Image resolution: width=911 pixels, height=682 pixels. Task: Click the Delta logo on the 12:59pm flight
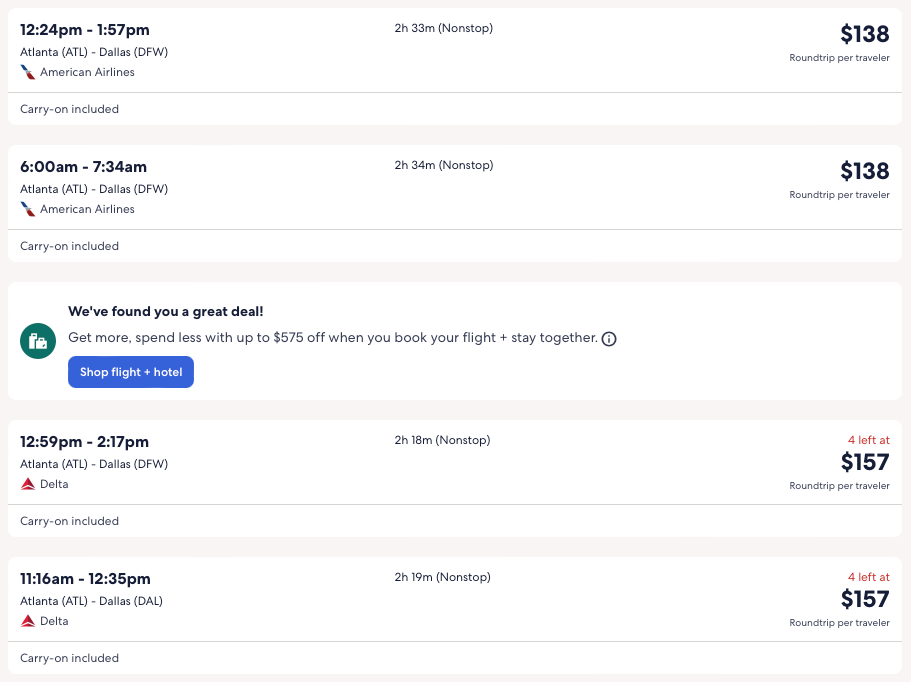[x=28, y=484]
